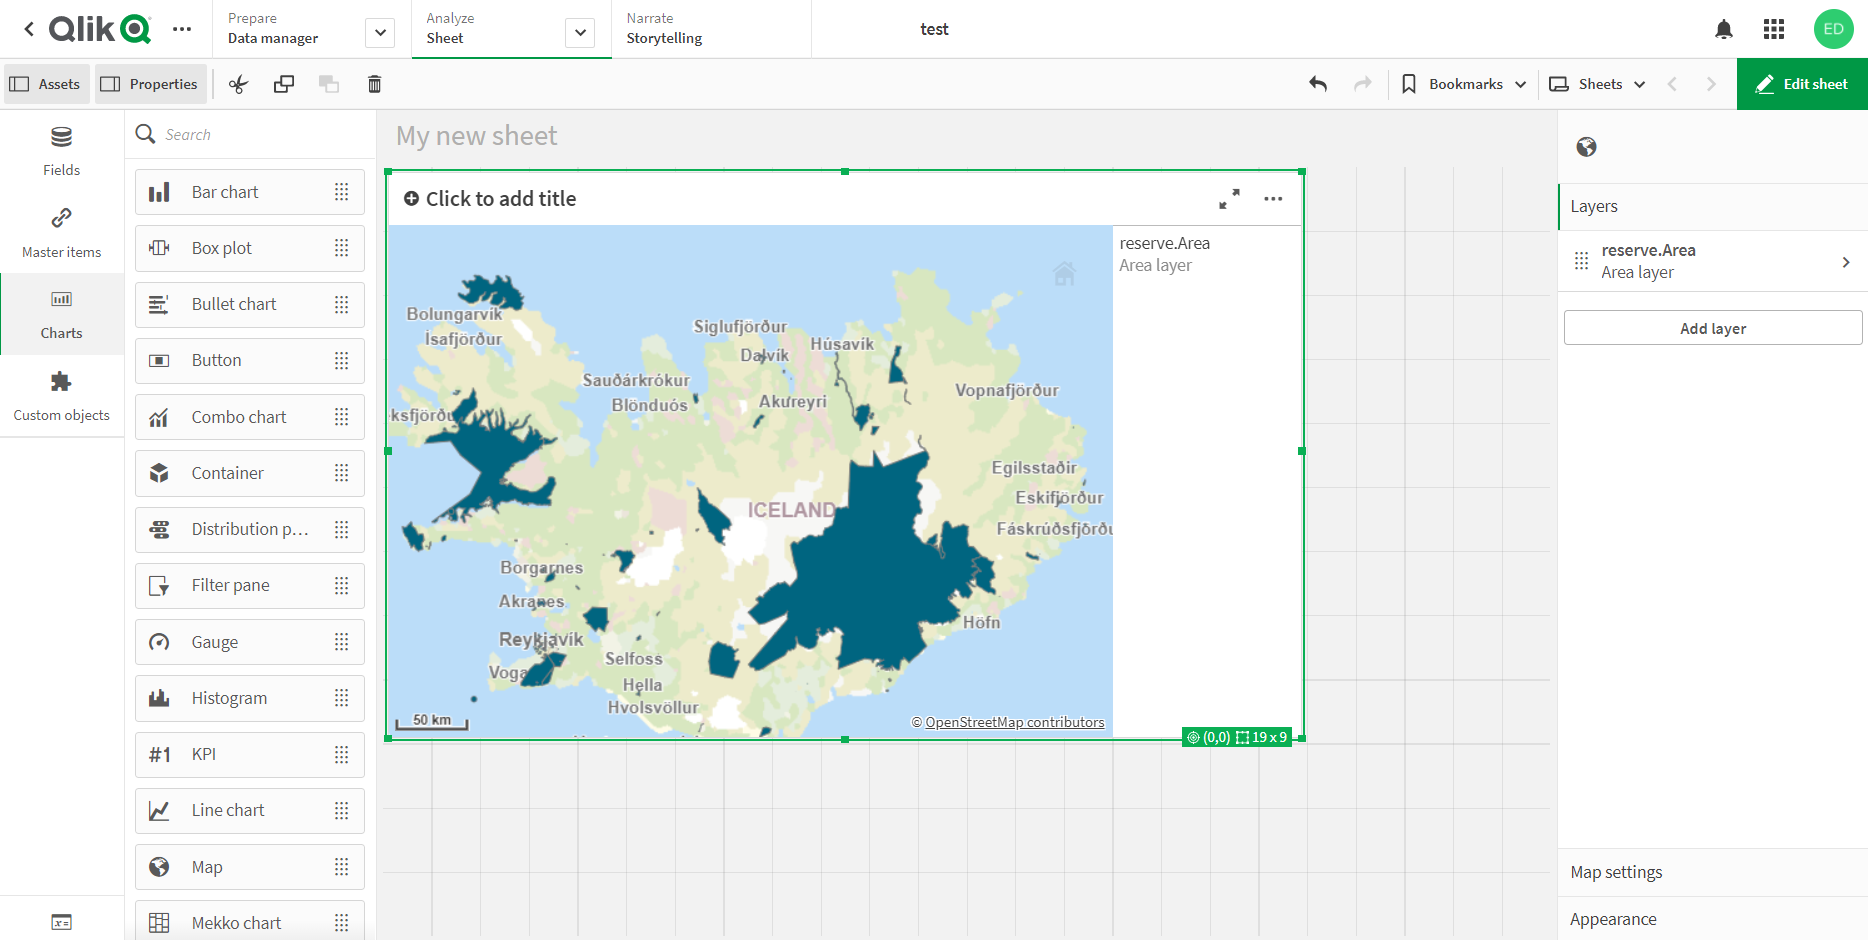Open Custom objects panel
Viewport: 1868px width, 940px height.
click(x=61, y=394)
